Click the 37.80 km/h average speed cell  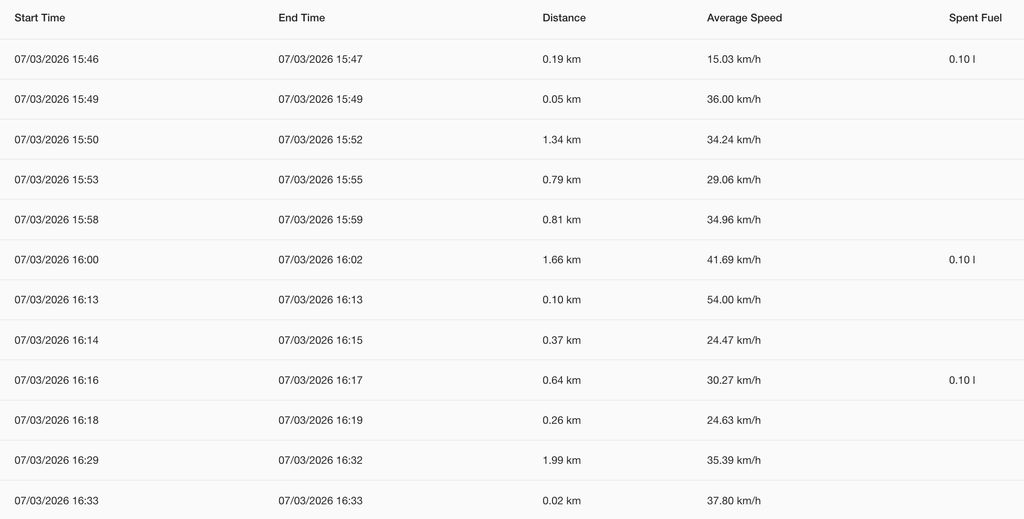pos(733,500)
